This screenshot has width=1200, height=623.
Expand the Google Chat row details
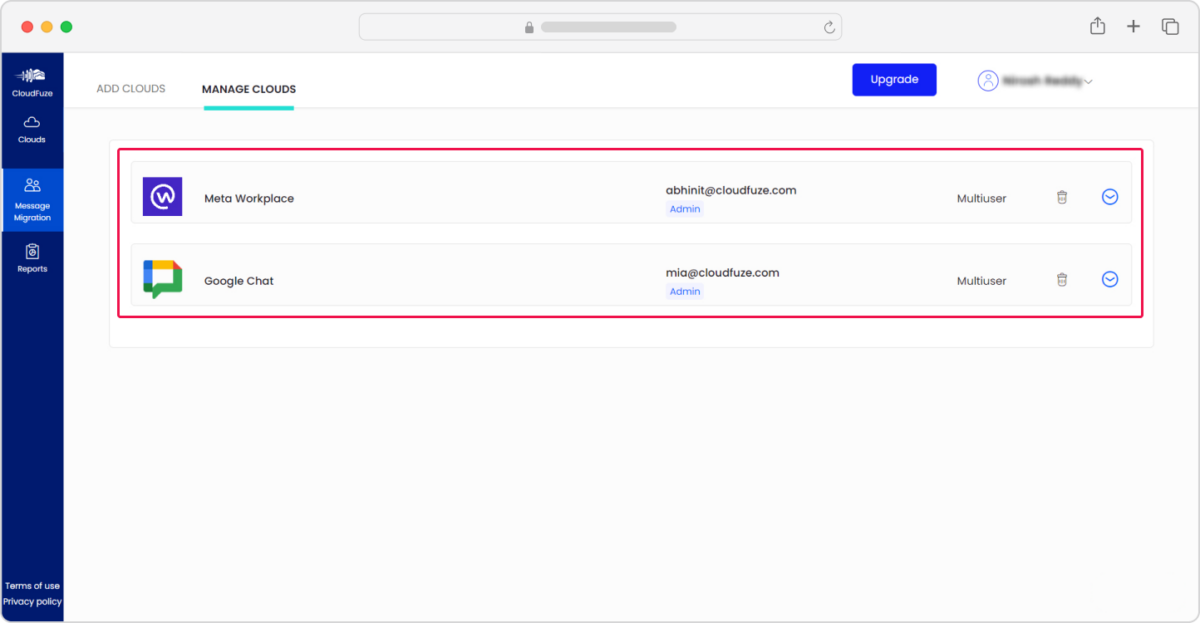pyautogui.click(x=1110, y=280)
